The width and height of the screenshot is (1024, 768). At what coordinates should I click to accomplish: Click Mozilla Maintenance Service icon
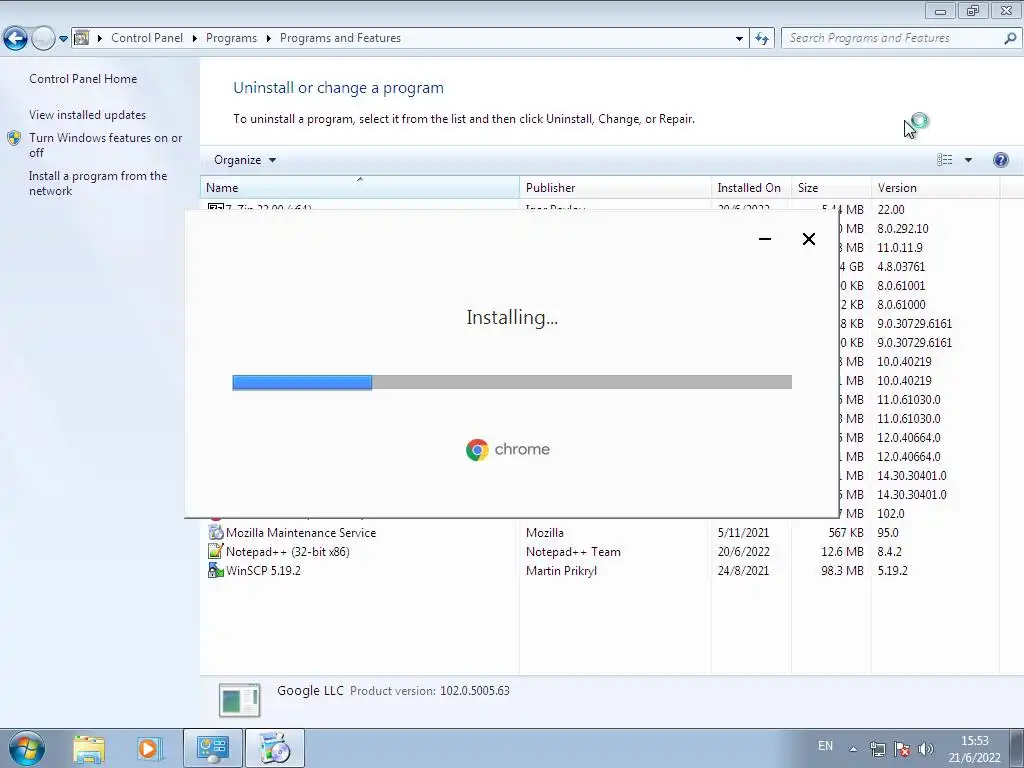216,532
